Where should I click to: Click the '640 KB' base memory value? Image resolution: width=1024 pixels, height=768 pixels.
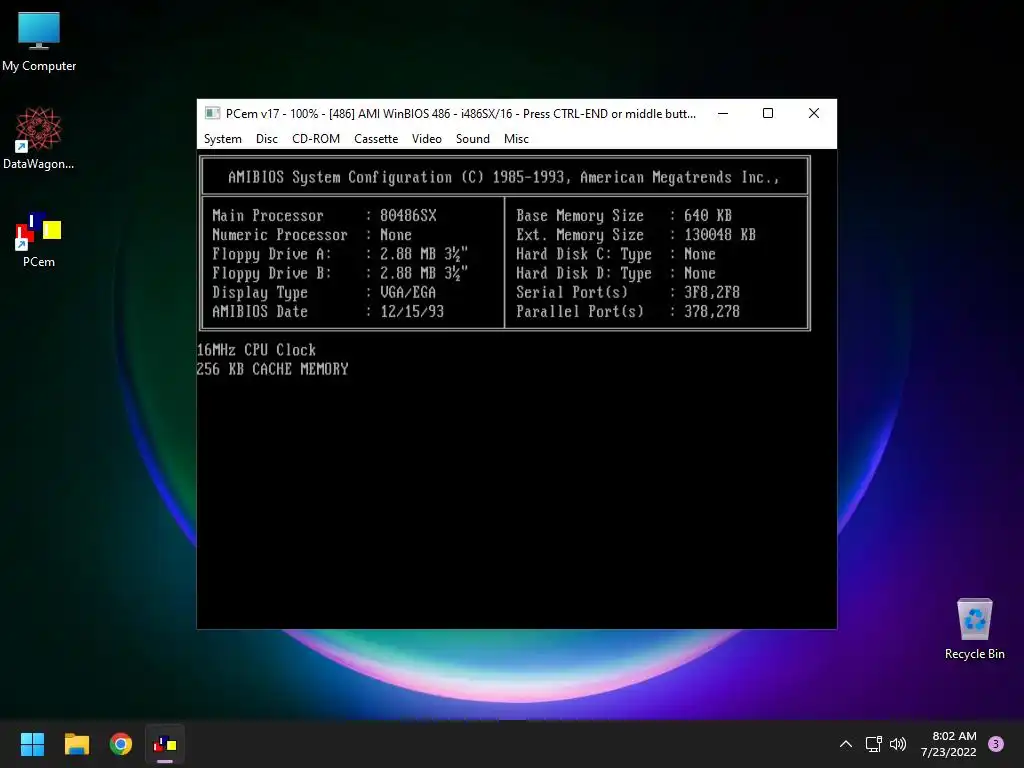708,216
